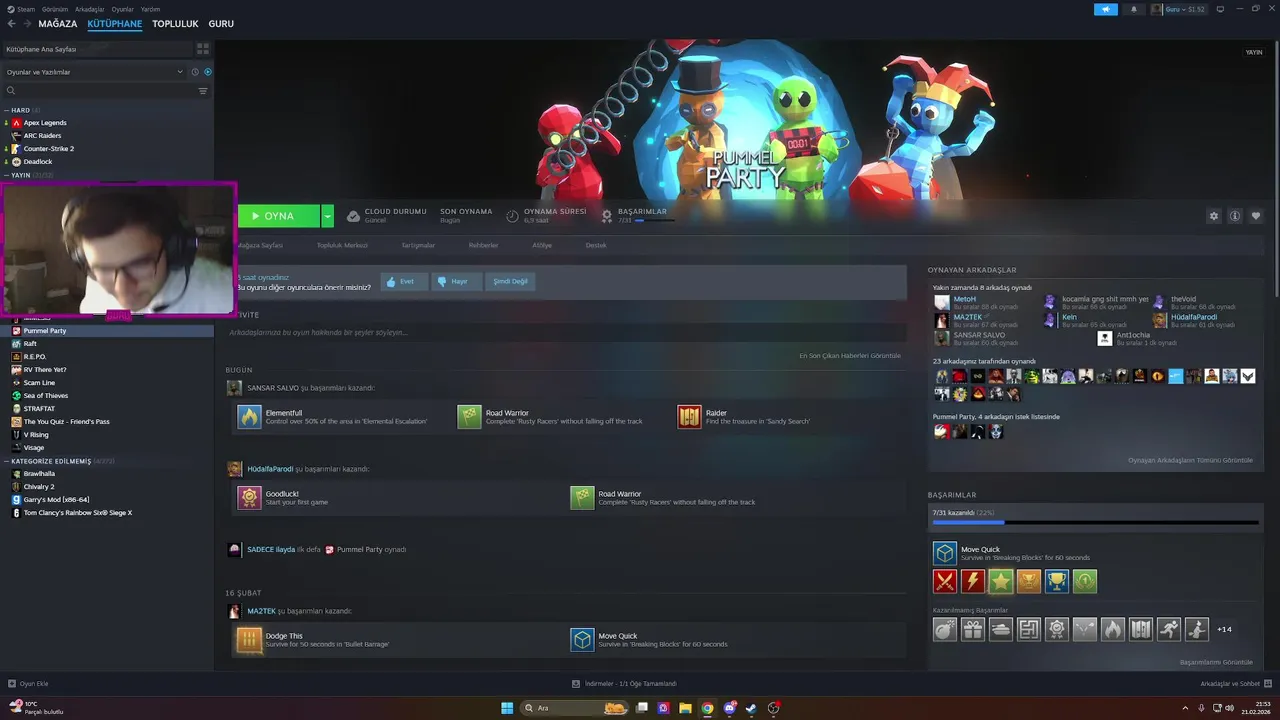Screen dimensions: 1280x720
Task: Open Arkadaşlar ve Sohbet panel
Action: coord(1235,684)
